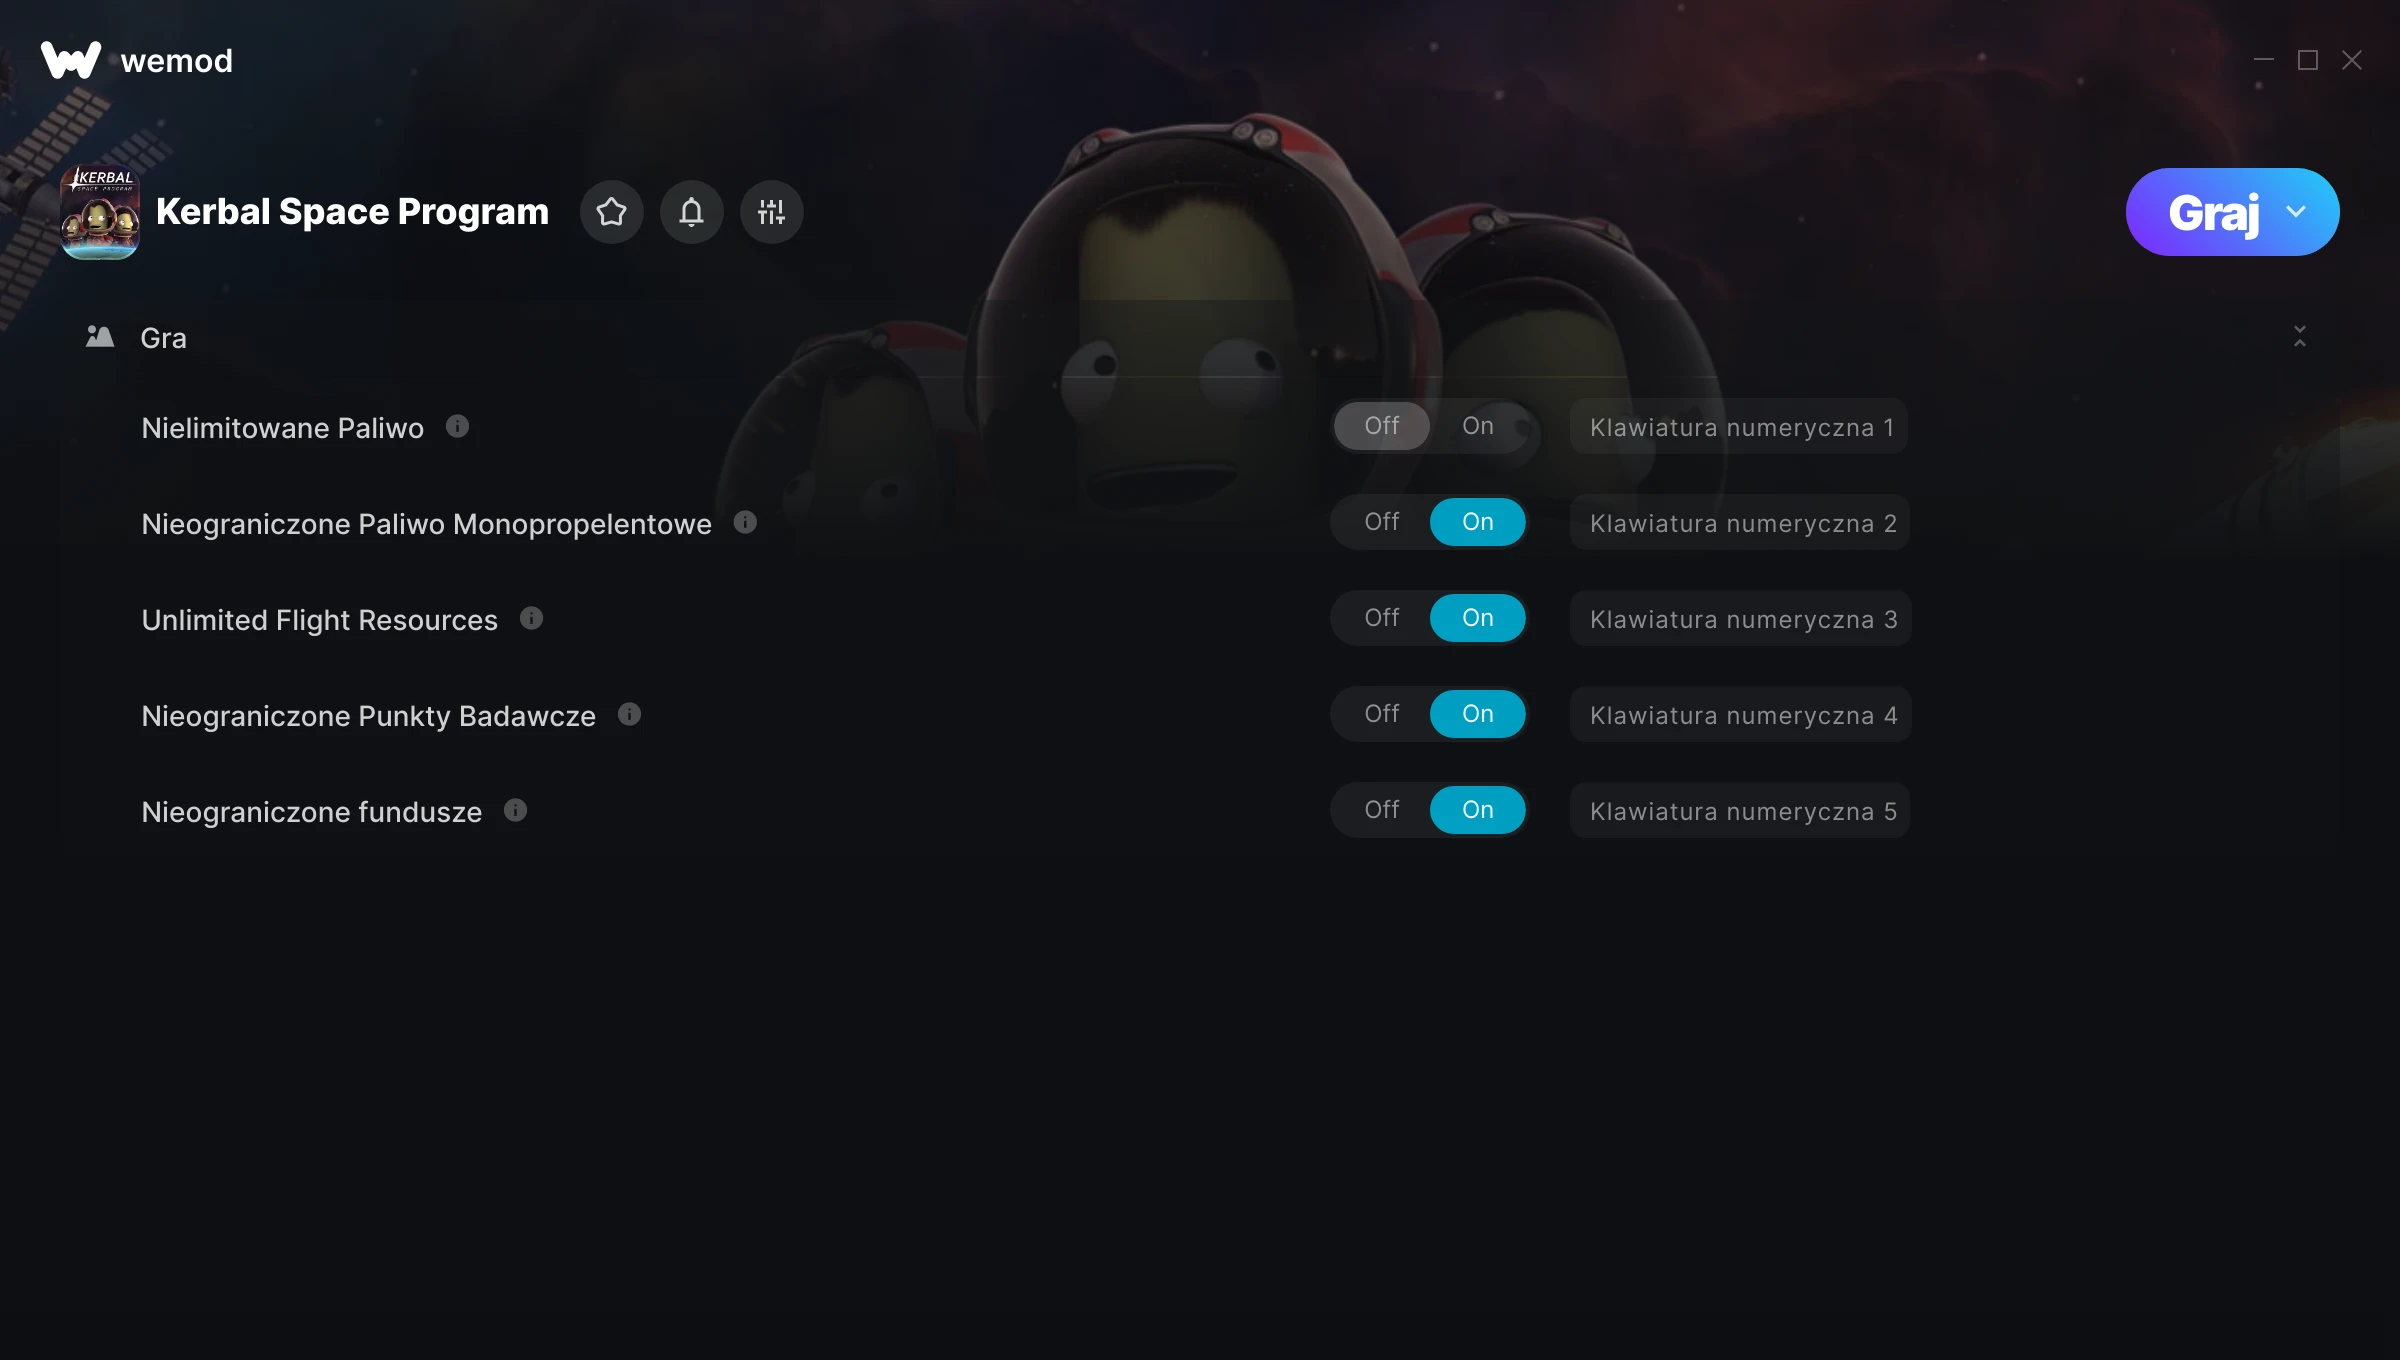The image size is (2400, 1360).
Task: Open notifications bell for Kerbal Space Program
Action: pyautogui.click(x=691, y=212)
